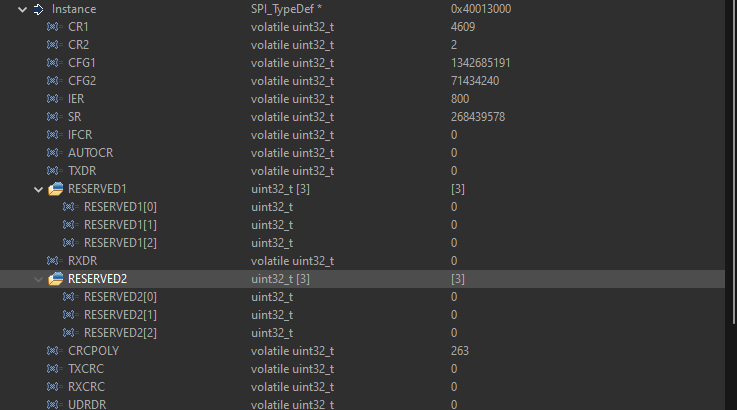The image size is (737, 410).
Task: Click the Instance address value 0x40013000
Action: (x=481, y=9)
